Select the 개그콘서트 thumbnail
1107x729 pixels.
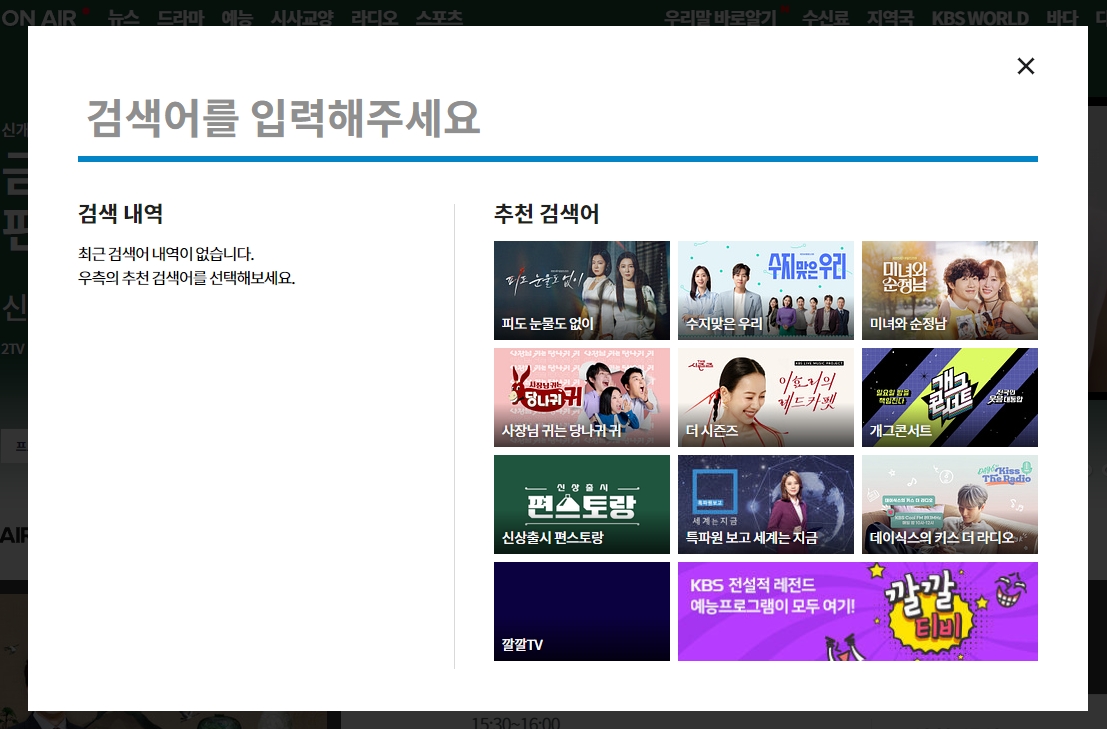click(950, 397)
